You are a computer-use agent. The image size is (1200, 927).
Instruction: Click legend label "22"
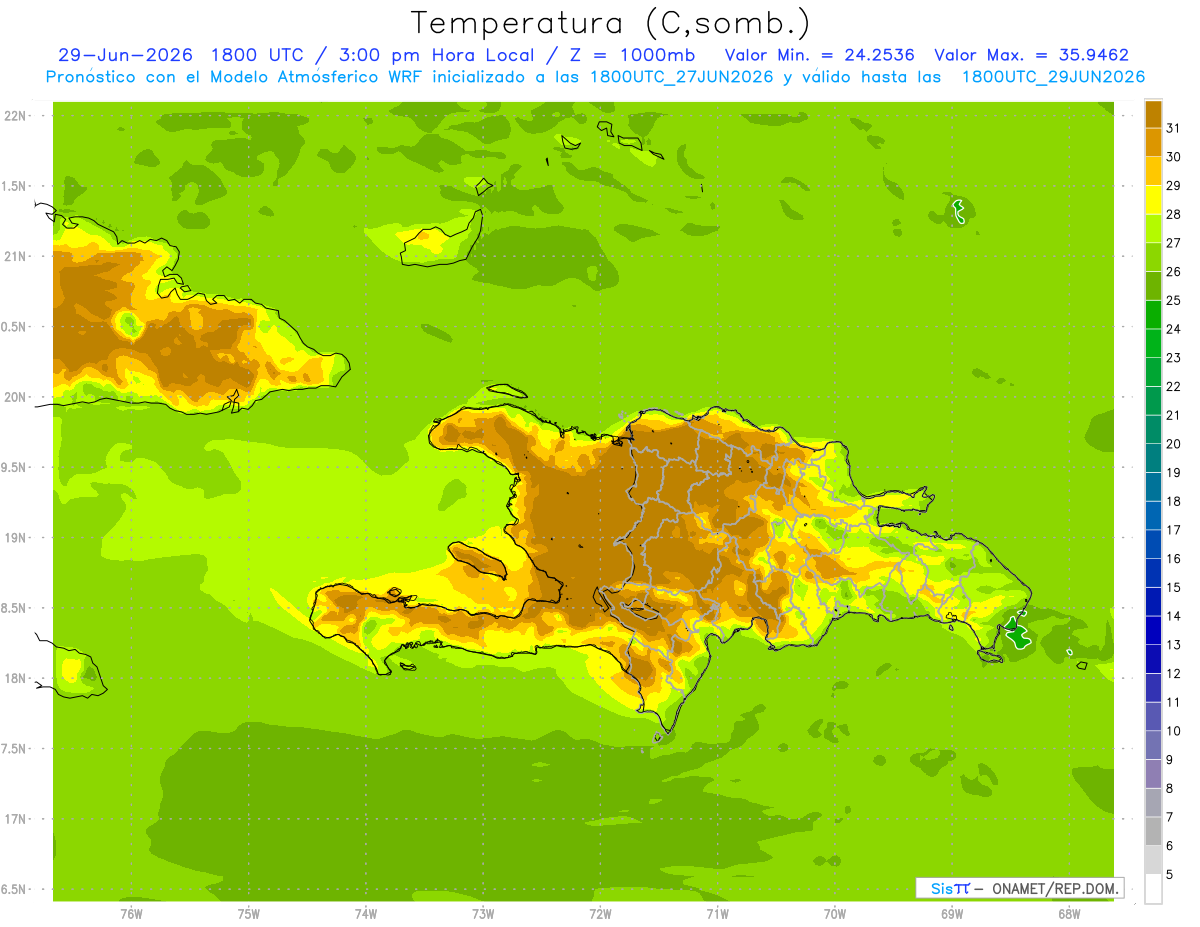(1173, 386)
